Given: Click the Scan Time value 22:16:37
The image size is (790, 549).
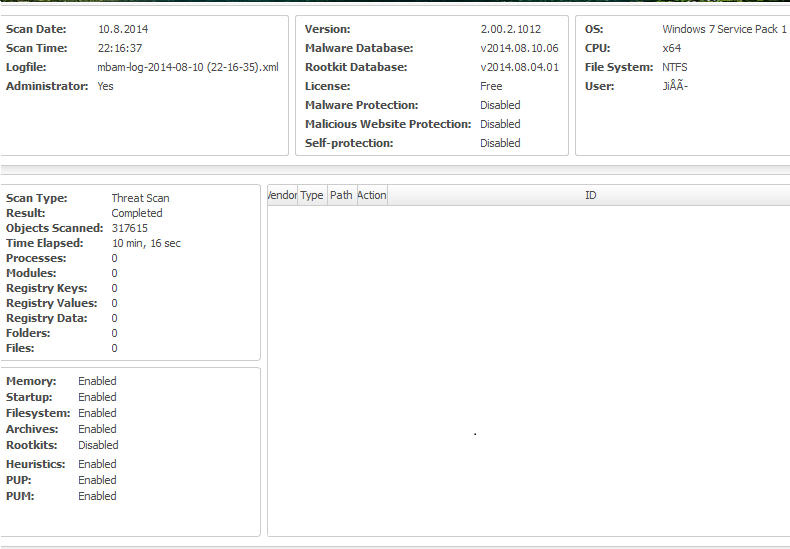Looking at the screenshot, I should [120, 48].
